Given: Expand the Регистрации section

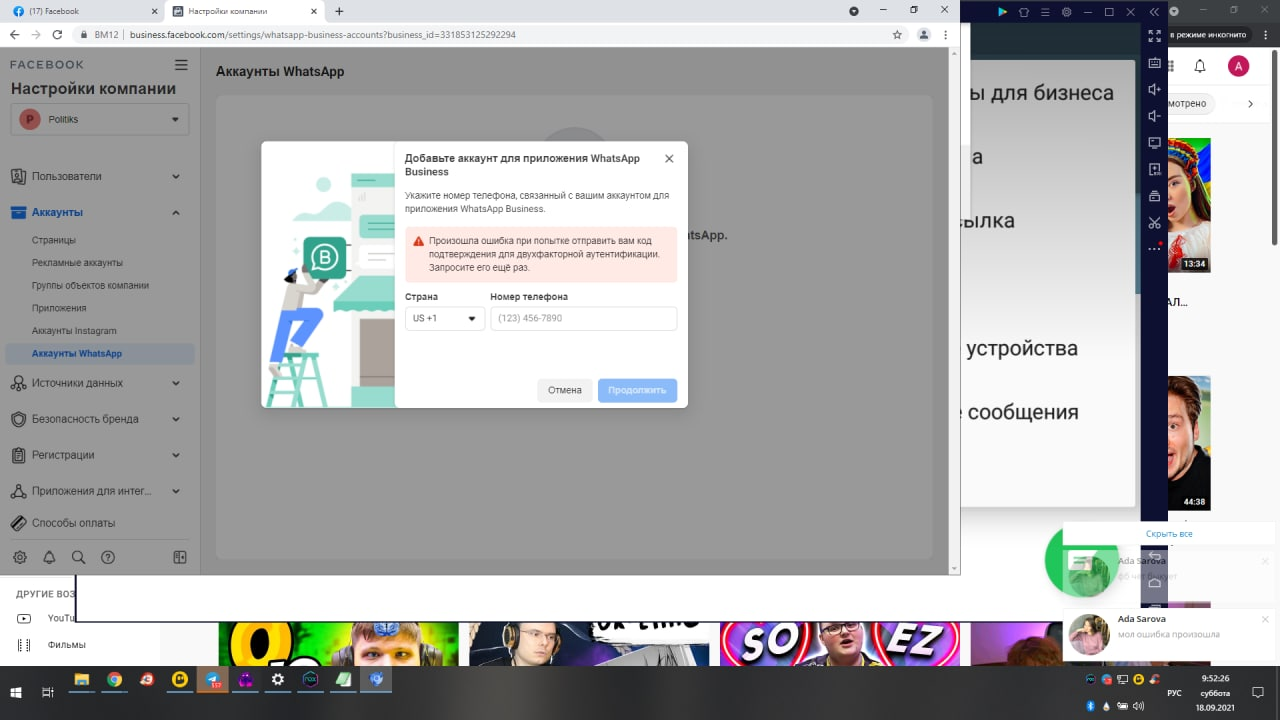Looking at the screenshot, I should [x=97, y=455].
